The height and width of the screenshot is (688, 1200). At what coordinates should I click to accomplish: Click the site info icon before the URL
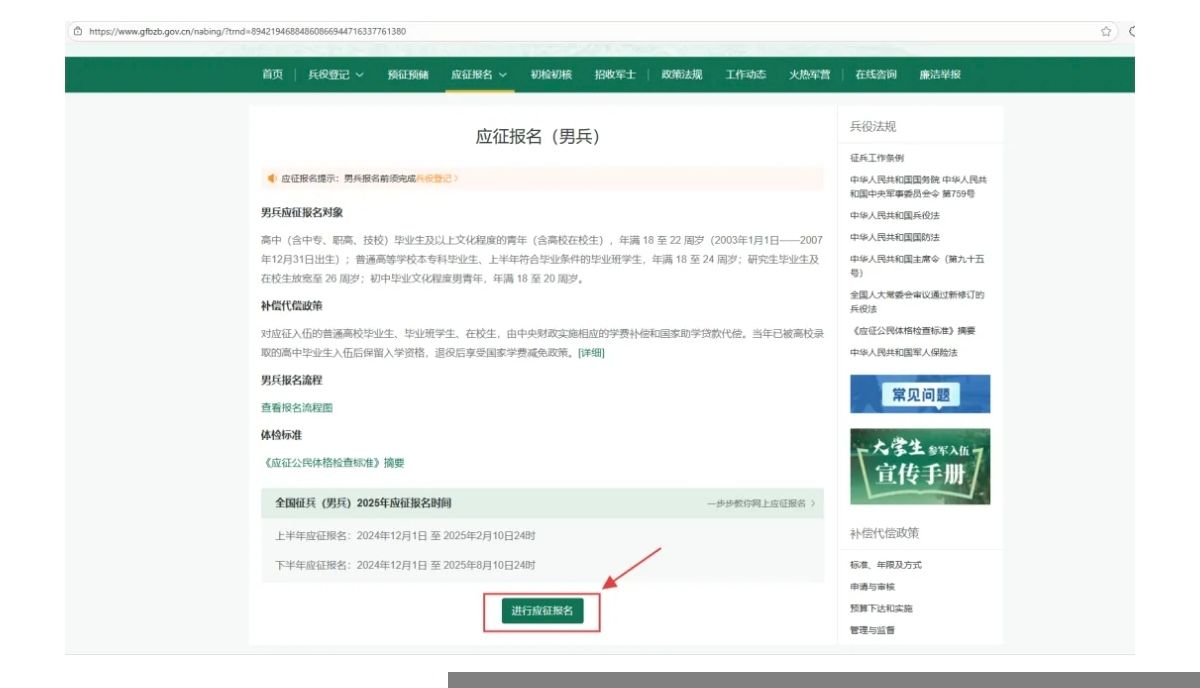77,31
